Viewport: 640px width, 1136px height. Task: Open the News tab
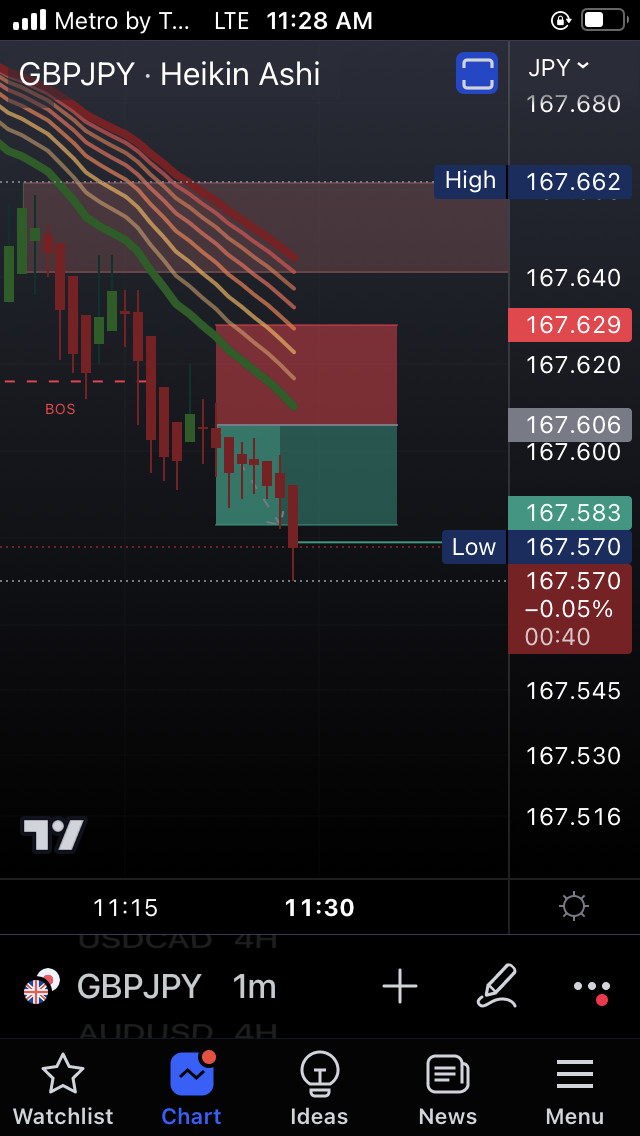point(447,1090)
